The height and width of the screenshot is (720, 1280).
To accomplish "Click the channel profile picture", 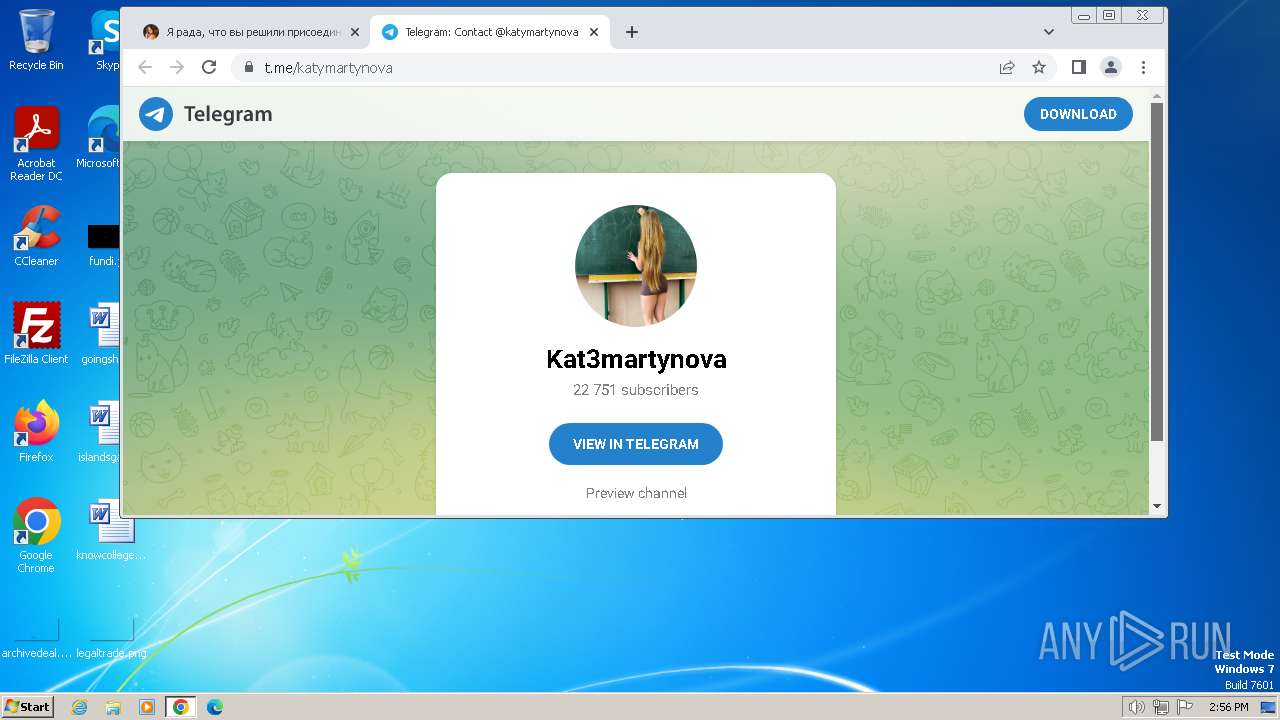I will 636,266.
